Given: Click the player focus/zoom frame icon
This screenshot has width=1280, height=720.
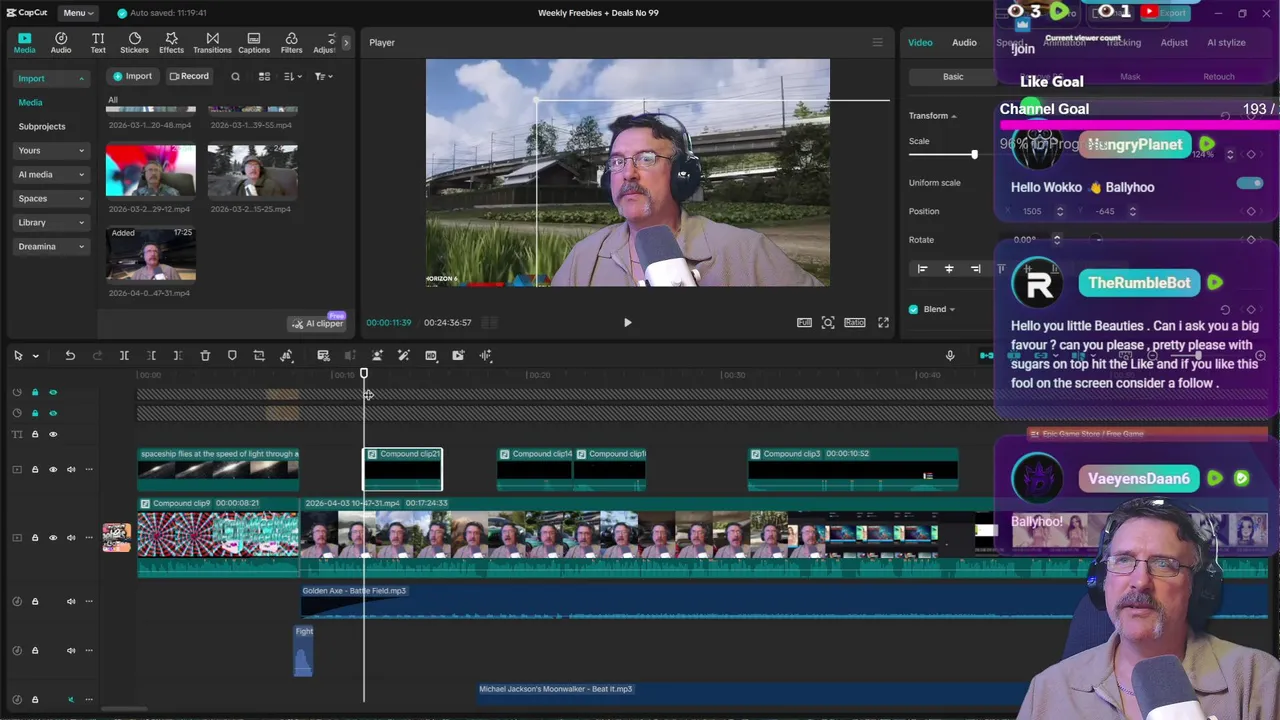Looking at the screenshot, I should [x=828, y=322].
